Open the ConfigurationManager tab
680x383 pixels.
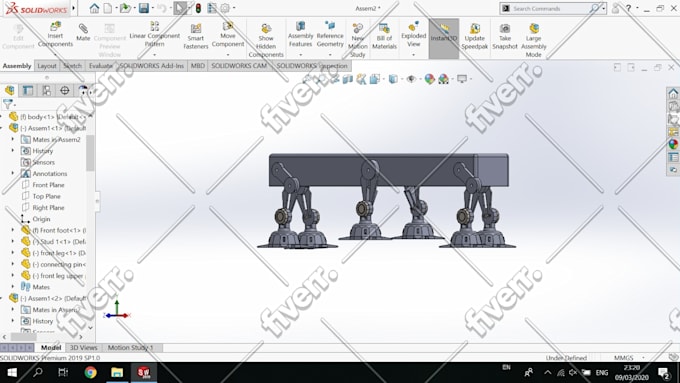point(46,90)
